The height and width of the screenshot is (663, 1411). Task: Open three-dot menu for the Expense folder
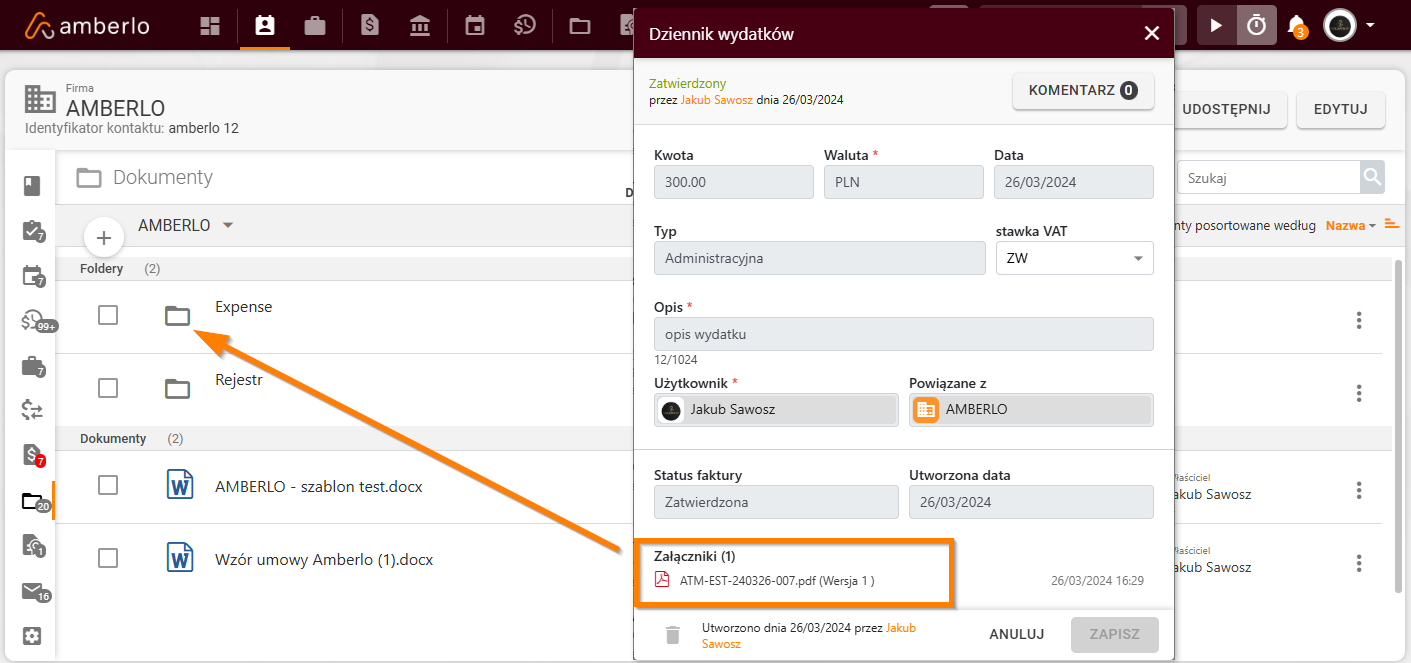pyautogui.click(x=1359, y=320)
